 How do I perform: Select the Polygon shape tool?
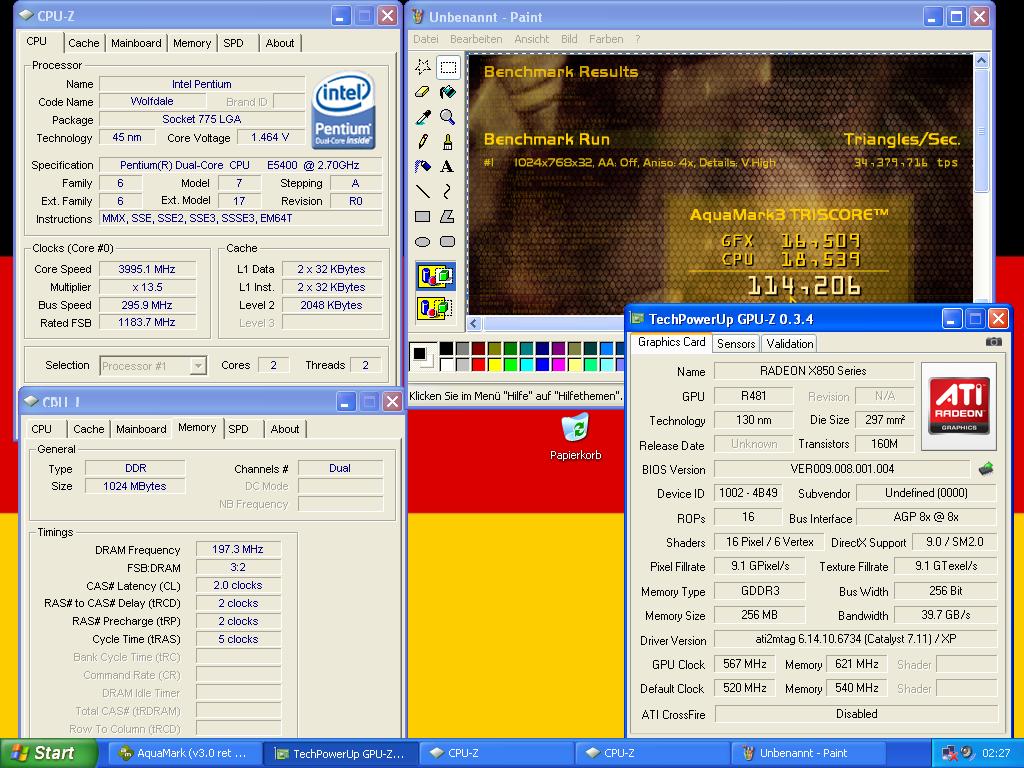click(448, 216)
